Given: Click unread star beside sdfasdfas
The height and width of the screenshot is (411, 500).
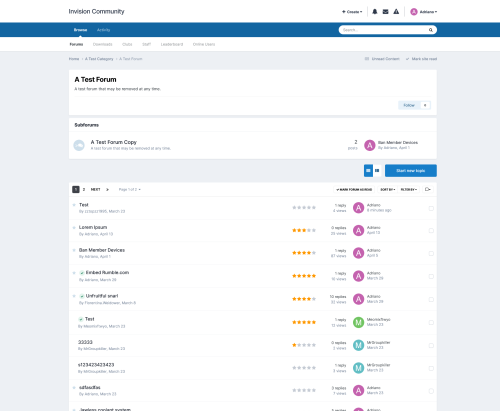Looking at the screenshot, I should [x=74, y=388].
